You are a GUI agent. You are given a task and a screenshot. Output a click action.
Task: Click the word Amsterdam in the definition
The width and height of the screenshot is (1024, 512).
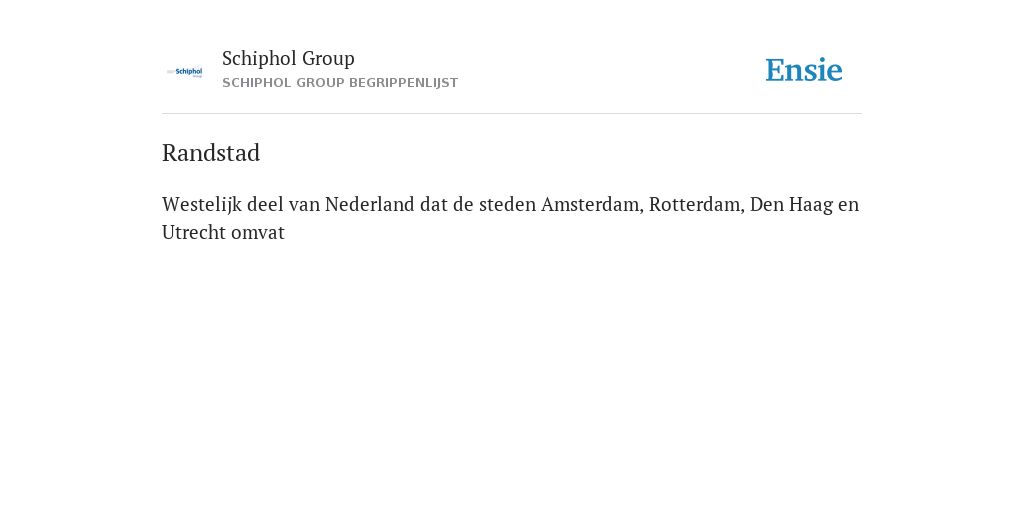coord(592,204)
